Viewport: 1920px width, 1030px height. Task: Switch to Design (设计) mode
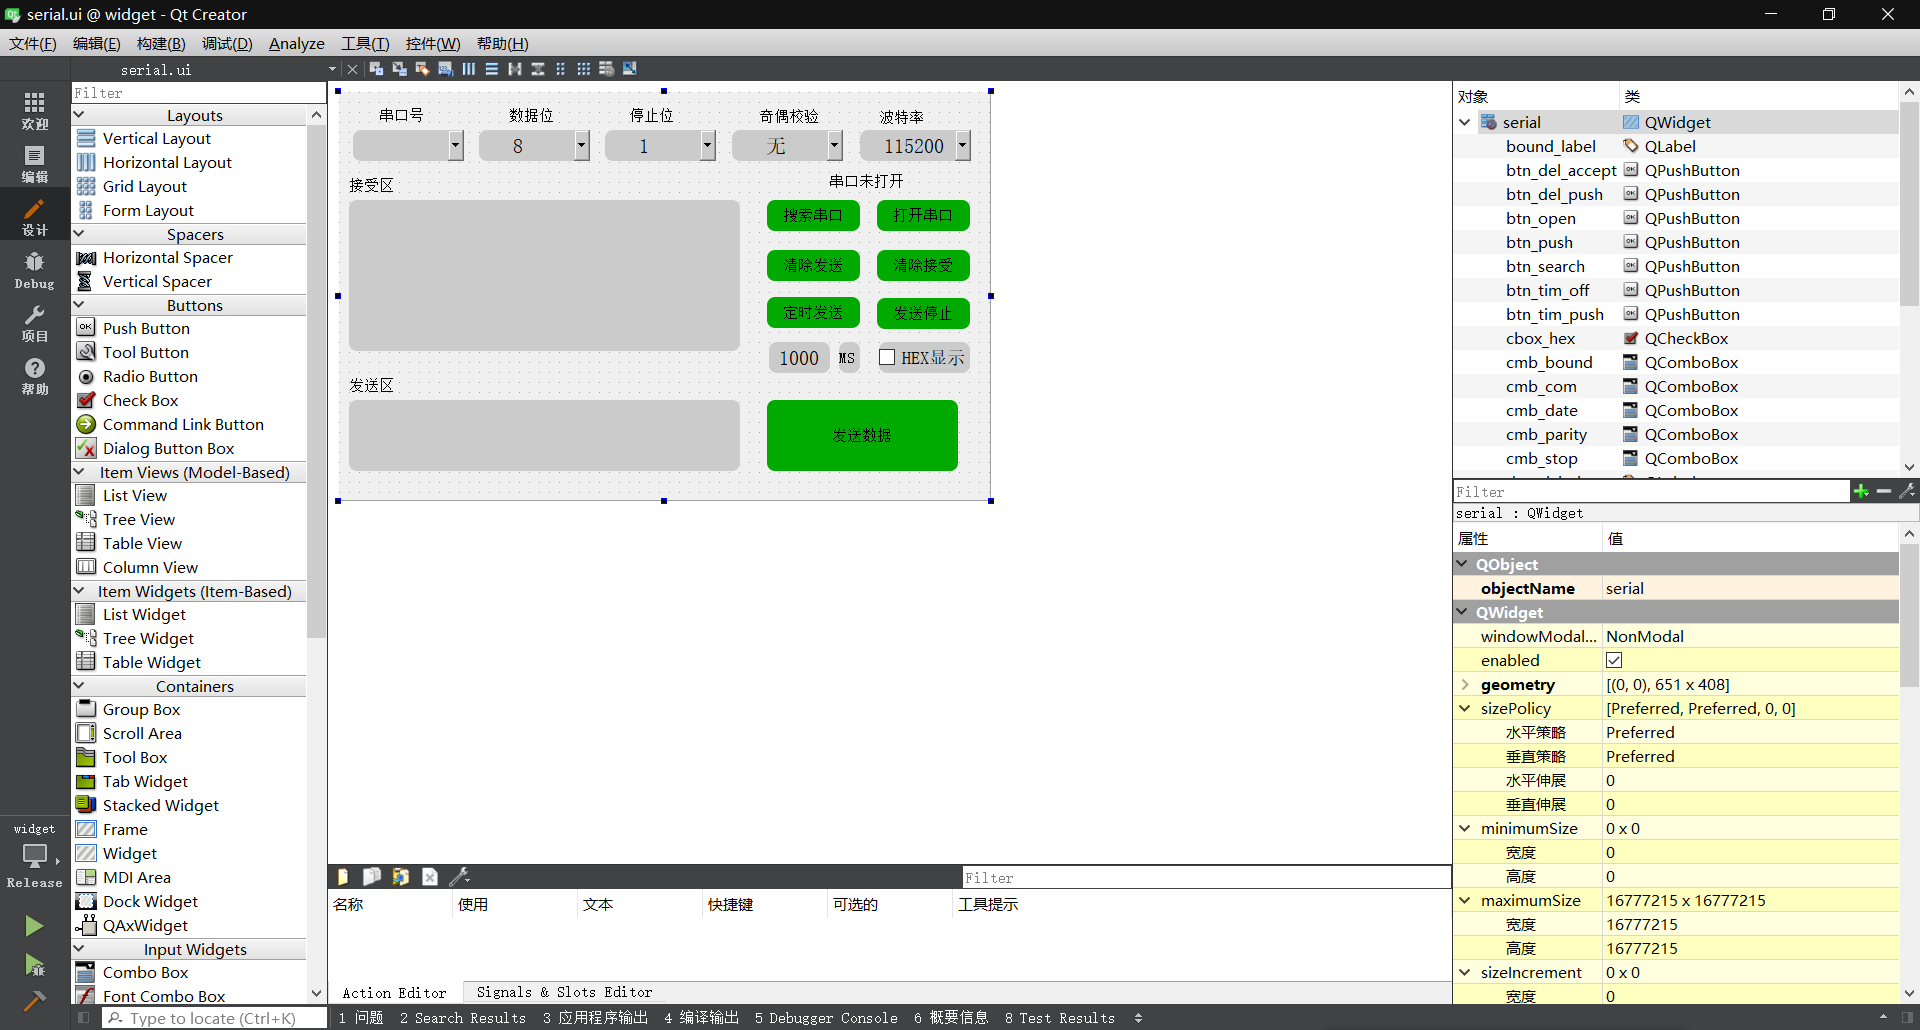pyautogui.click(x=35, y=217)
